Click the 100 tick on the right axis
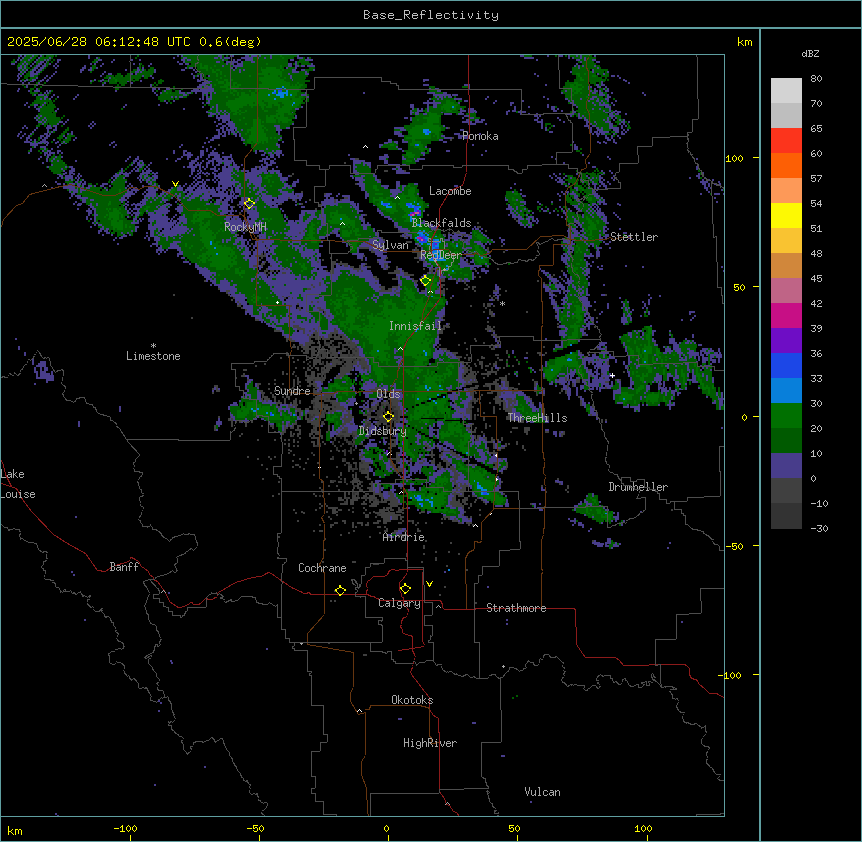Image resolution: width=862 pixels, height=842 pixels. point(734,158)
